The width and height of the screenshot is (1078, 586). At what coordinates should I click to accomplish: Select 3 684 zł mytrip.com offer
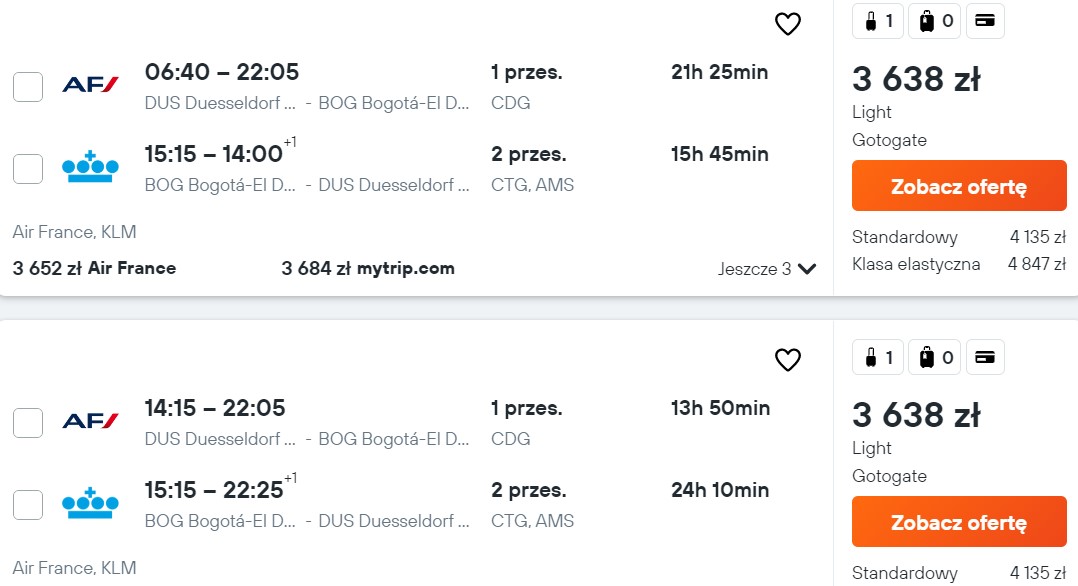click(368, 268)
